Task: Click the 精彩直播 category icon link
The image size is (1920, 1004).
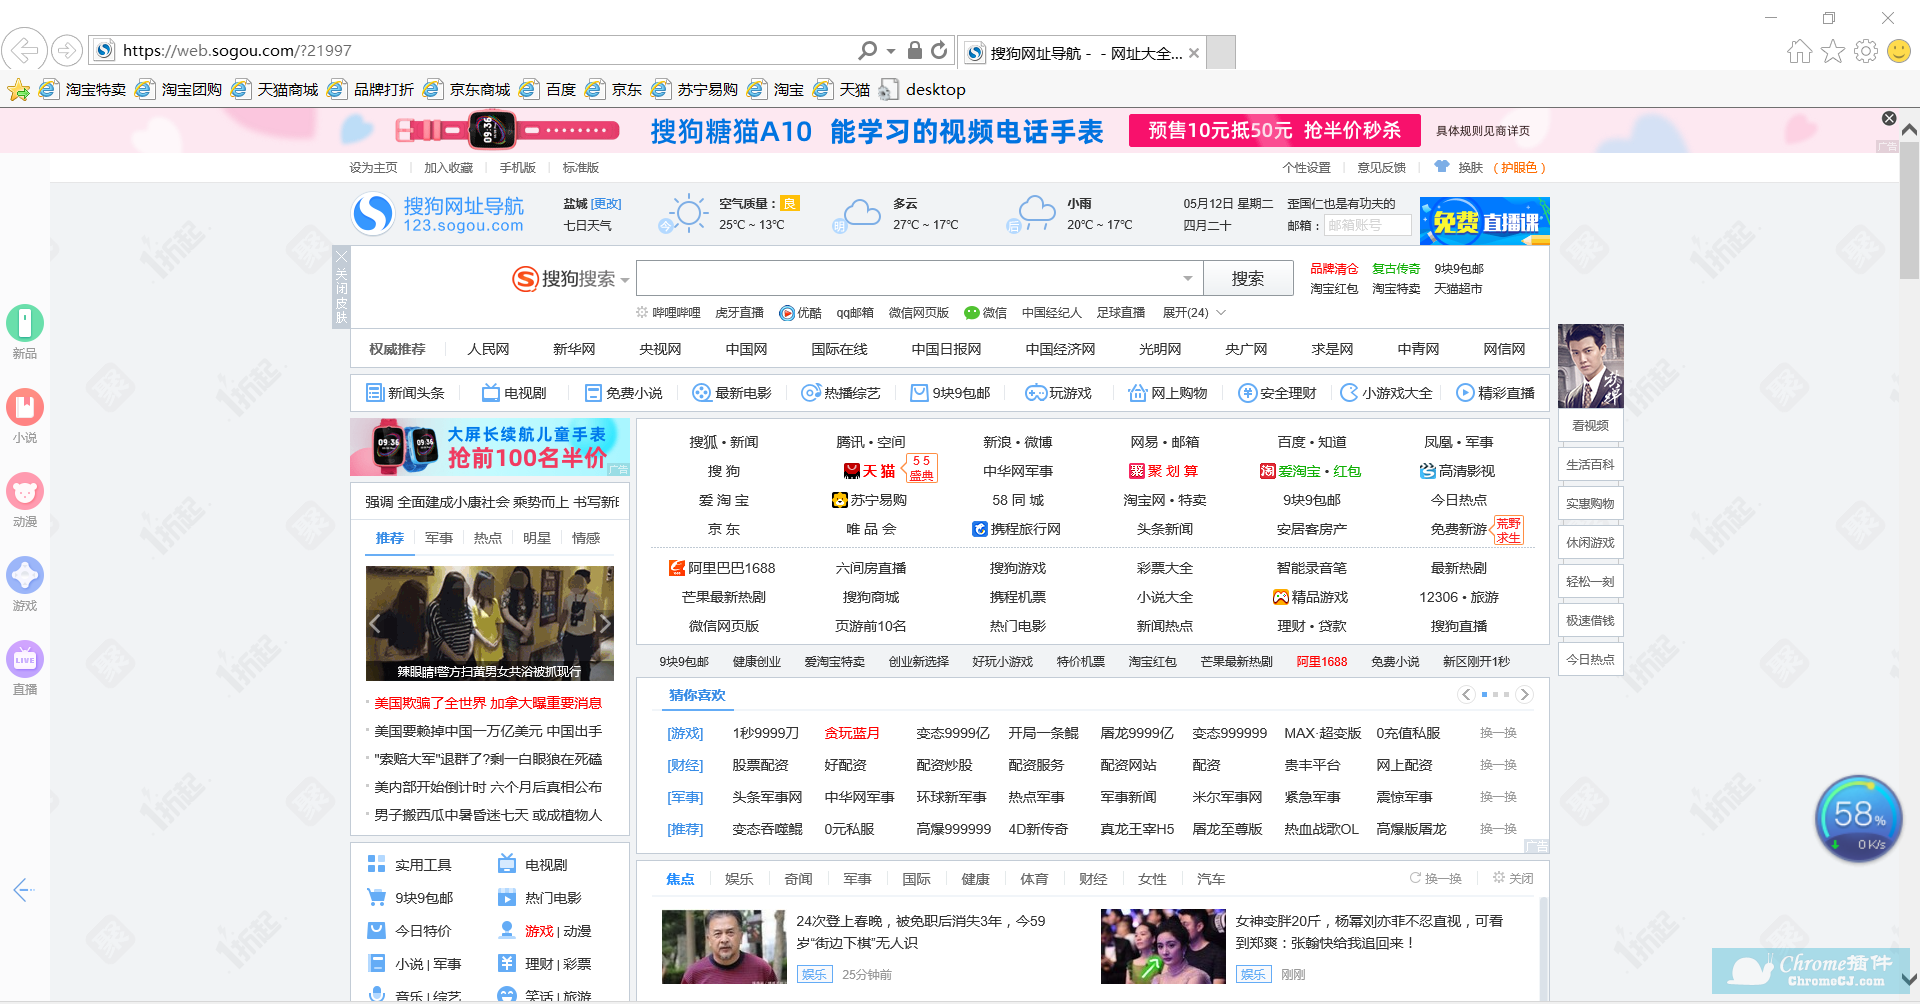Action: (x=1495, y=393)
